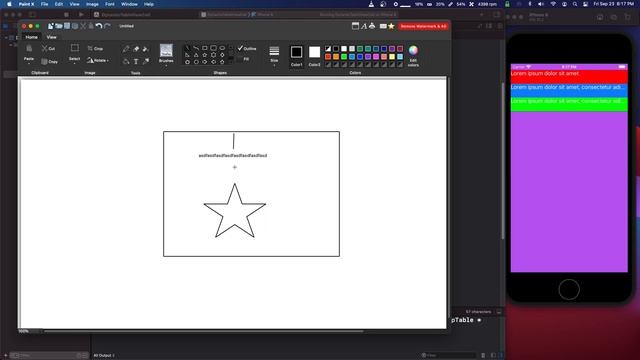Viewport: 640px width, 360px height.
Task: Tap the blue Lorem ipsum row in simulator
Action: point(569,90)
